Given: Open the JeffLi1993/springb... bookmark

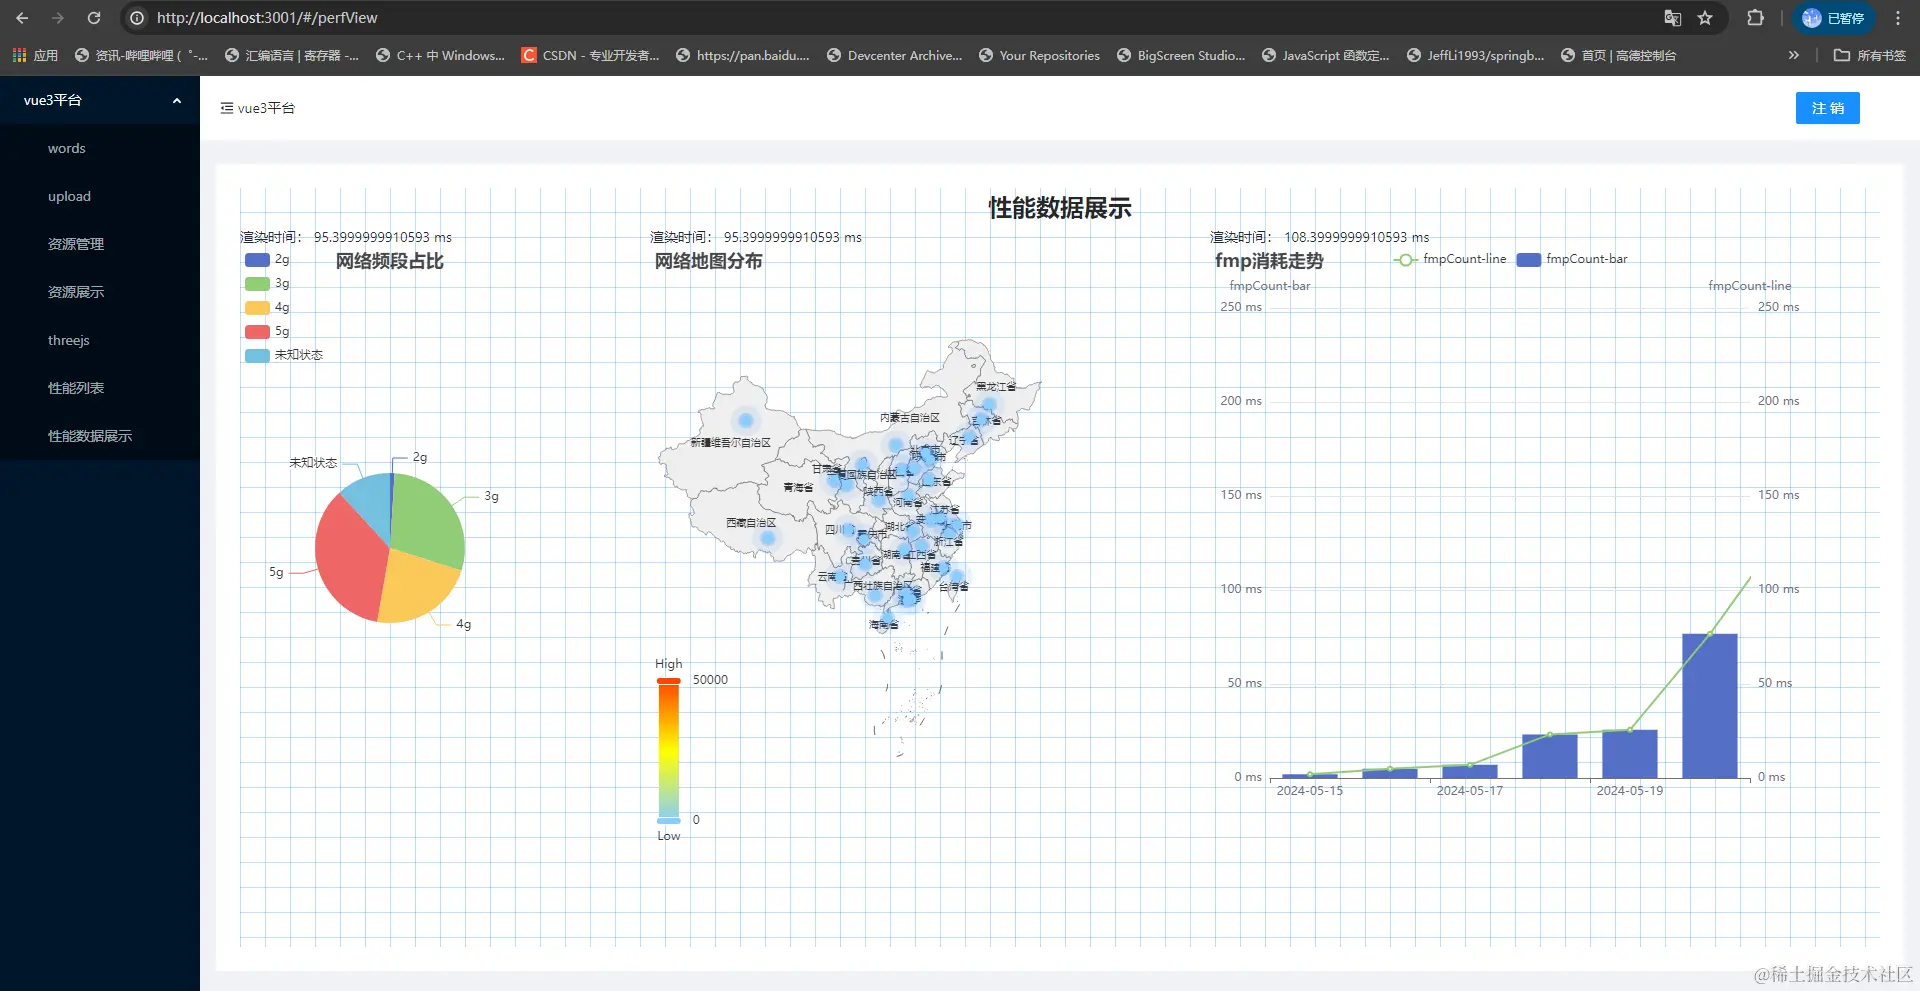Looking at the screenshot, I should tap(1475, 55).
